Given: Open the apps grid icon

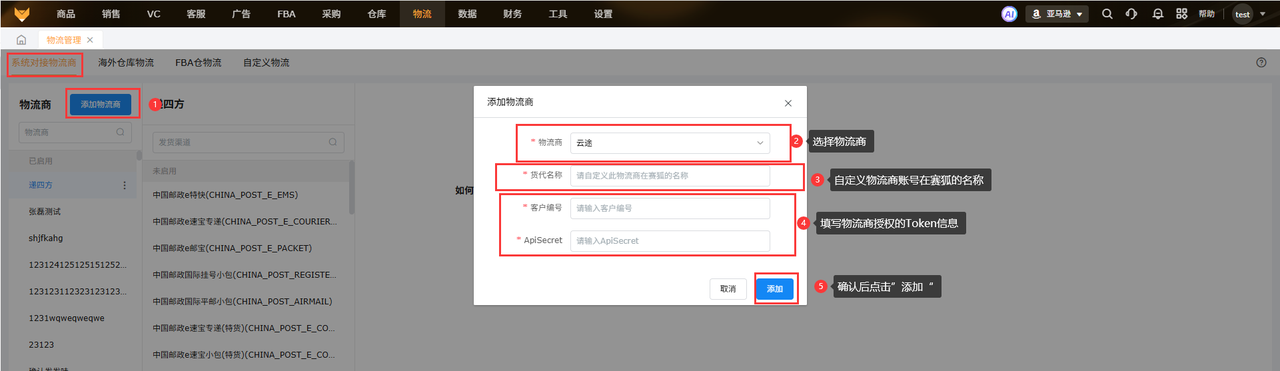Looking at the screenshot, I should [x=1182, y=14].
